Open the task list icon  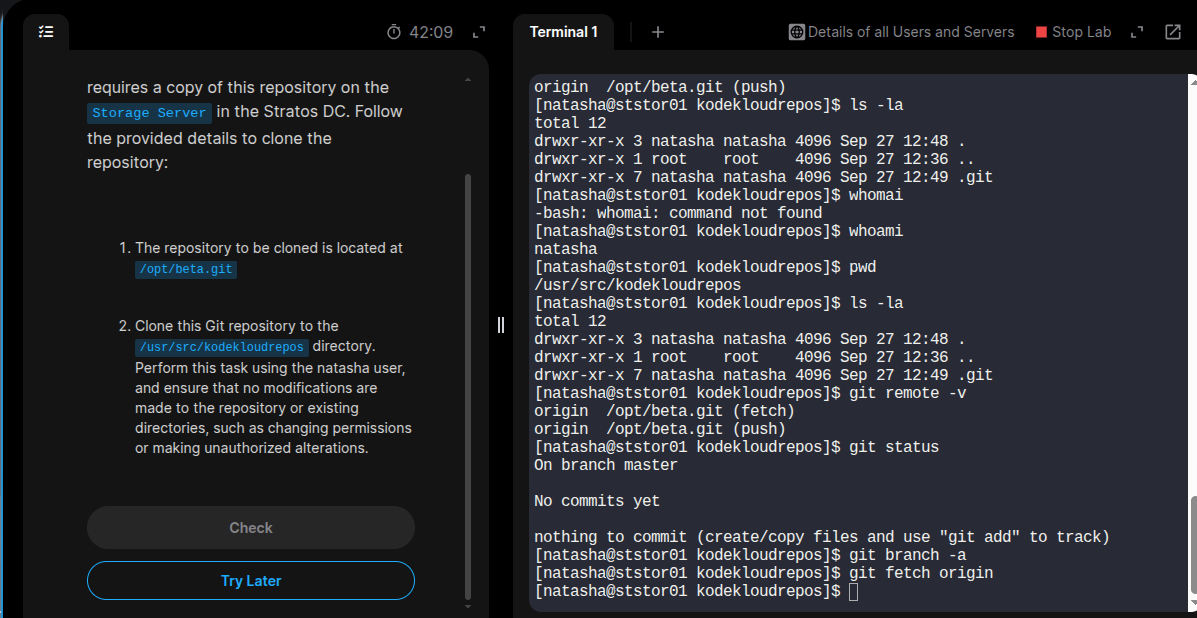pos(46,32)
